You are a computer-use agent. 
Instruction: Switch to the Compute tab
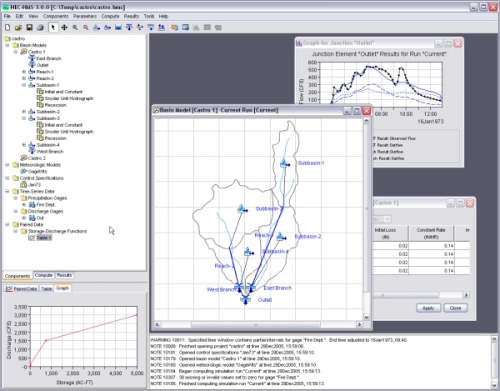pyautogui.click(x=44, y=275)
